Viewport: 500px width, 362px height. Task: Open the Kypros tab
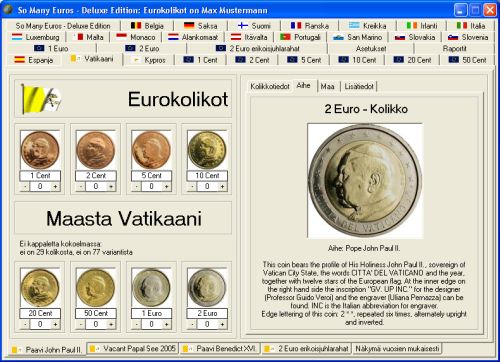pos(149,60)
